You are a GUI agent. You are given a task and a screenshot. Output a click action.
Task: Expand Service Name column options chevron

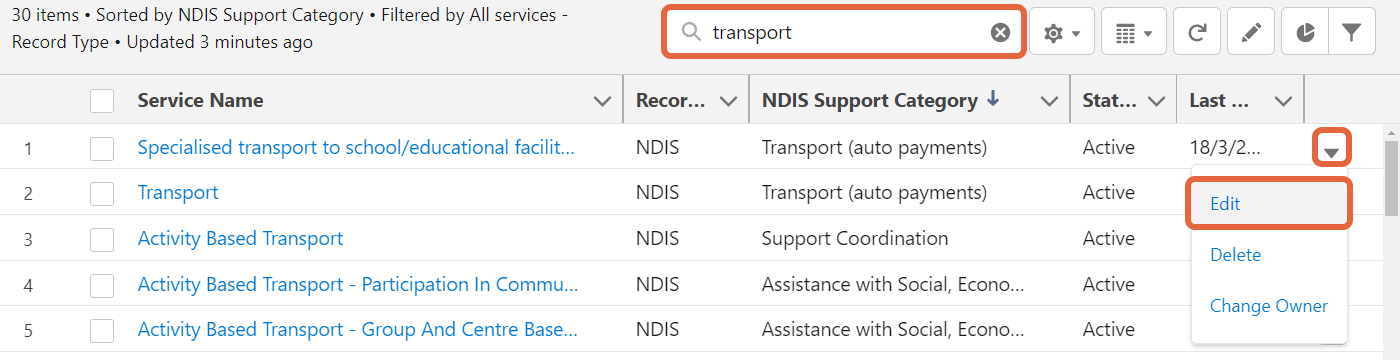pos(602,101)
